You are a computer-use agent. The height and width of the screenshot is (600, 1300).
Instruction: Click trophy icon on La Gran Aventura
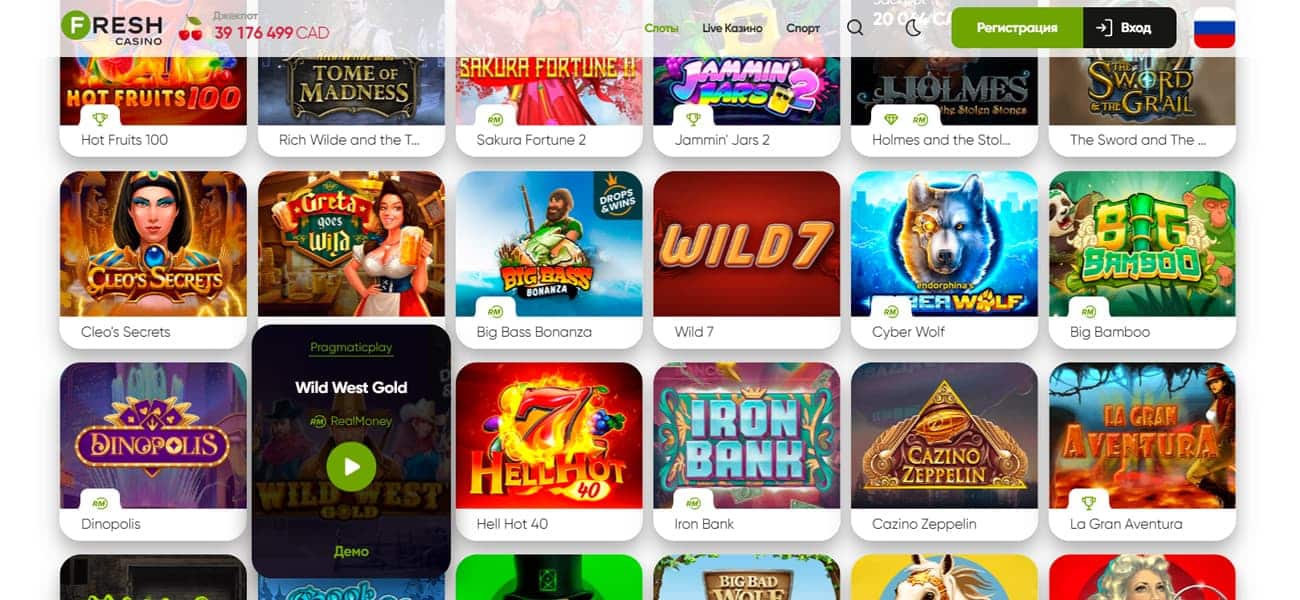(1089, 503)
